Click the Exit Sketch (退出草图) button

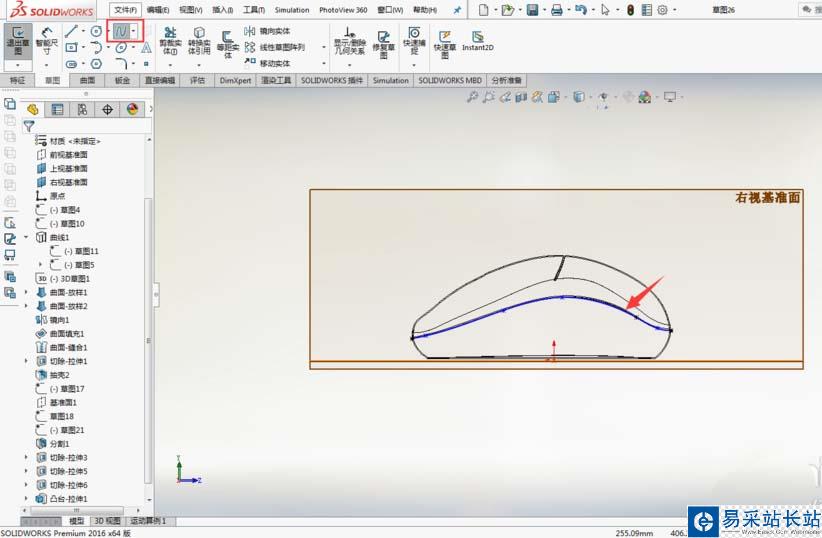click(x=17, y=41)
